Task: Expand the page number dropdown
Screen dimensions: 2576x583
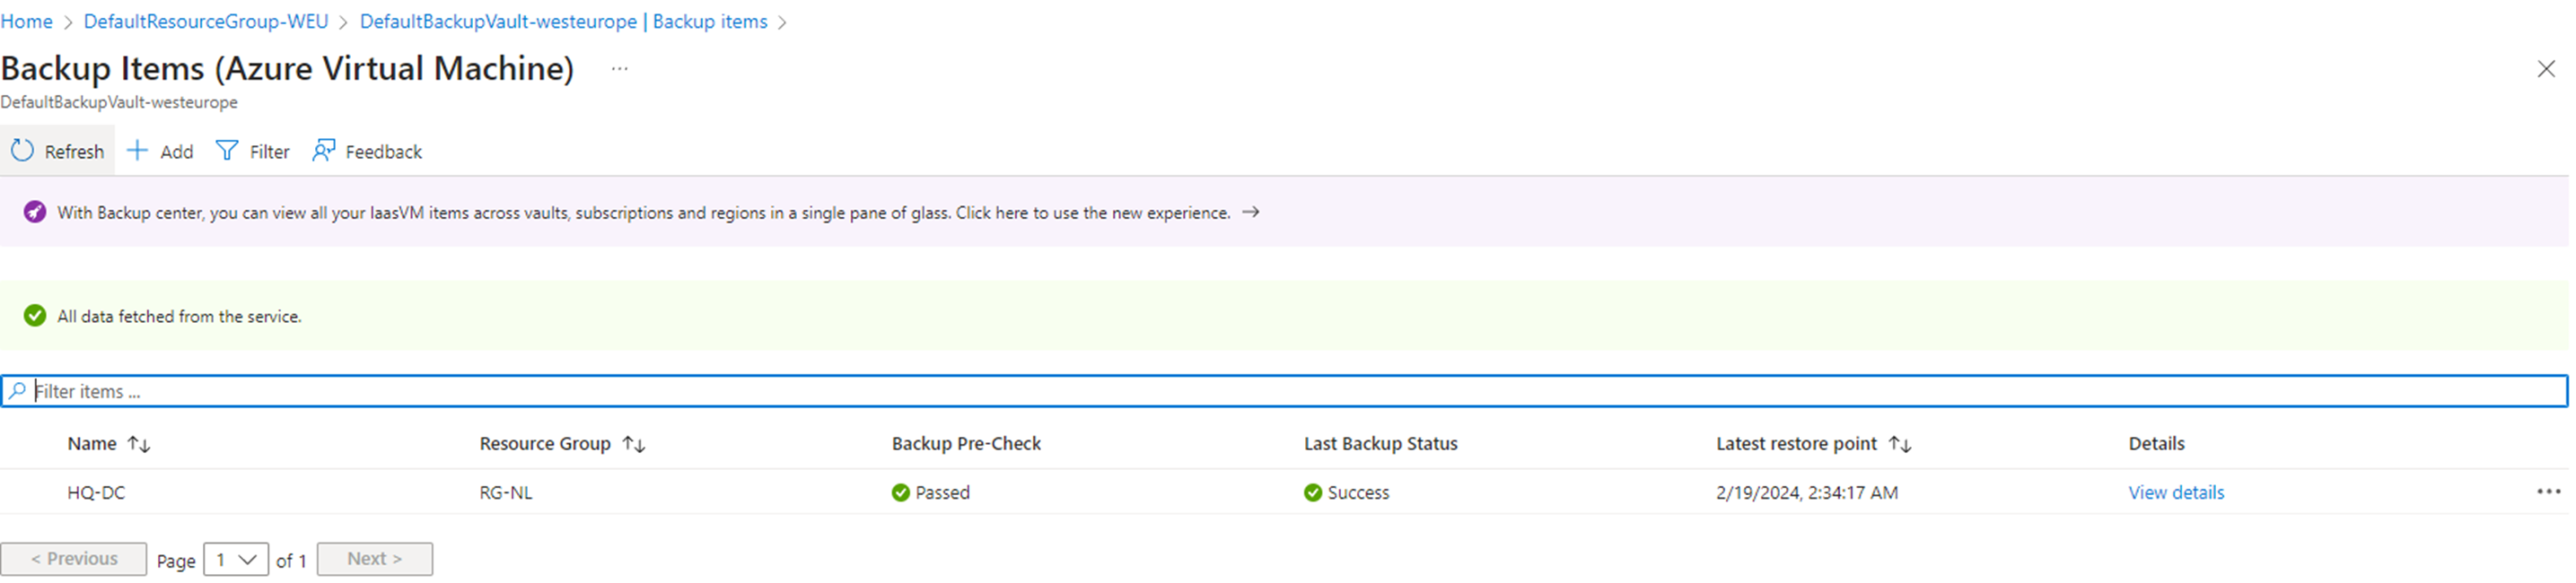Action: [236, 560]
